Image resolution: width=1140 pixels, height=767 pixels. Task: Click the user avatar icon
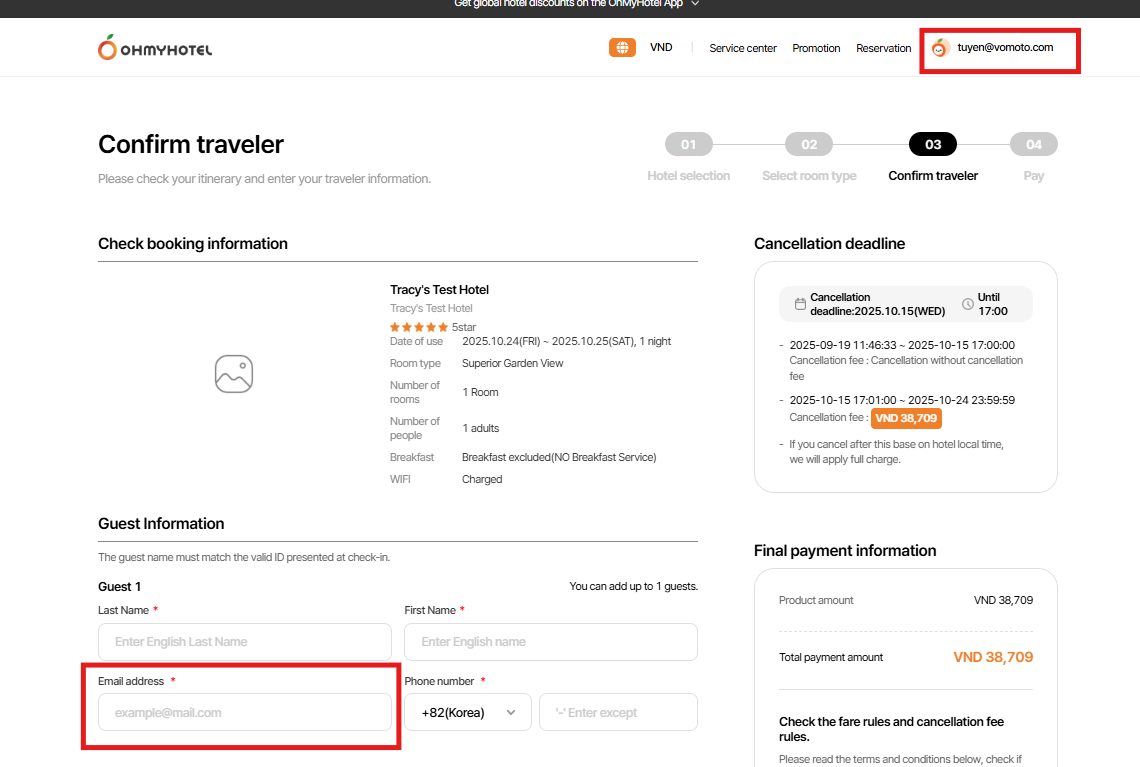point(939,48)
